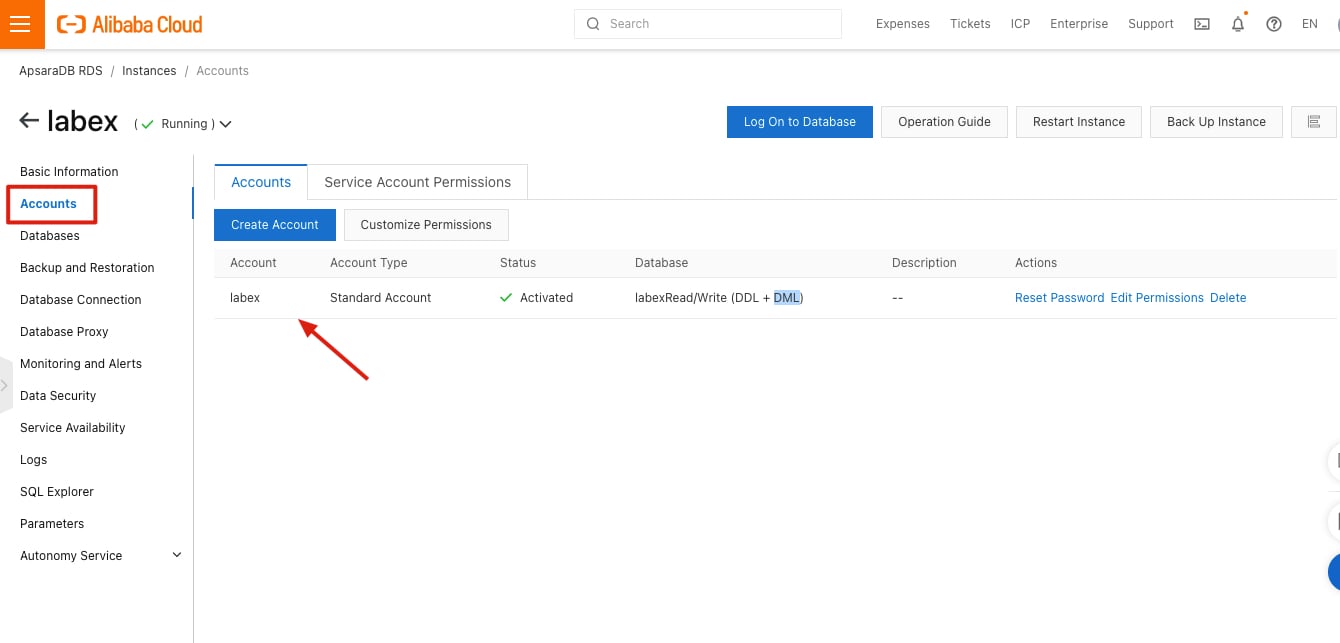
Task: Click labexRead/Write (DDL + DML) cell
Action: (719, 298)
